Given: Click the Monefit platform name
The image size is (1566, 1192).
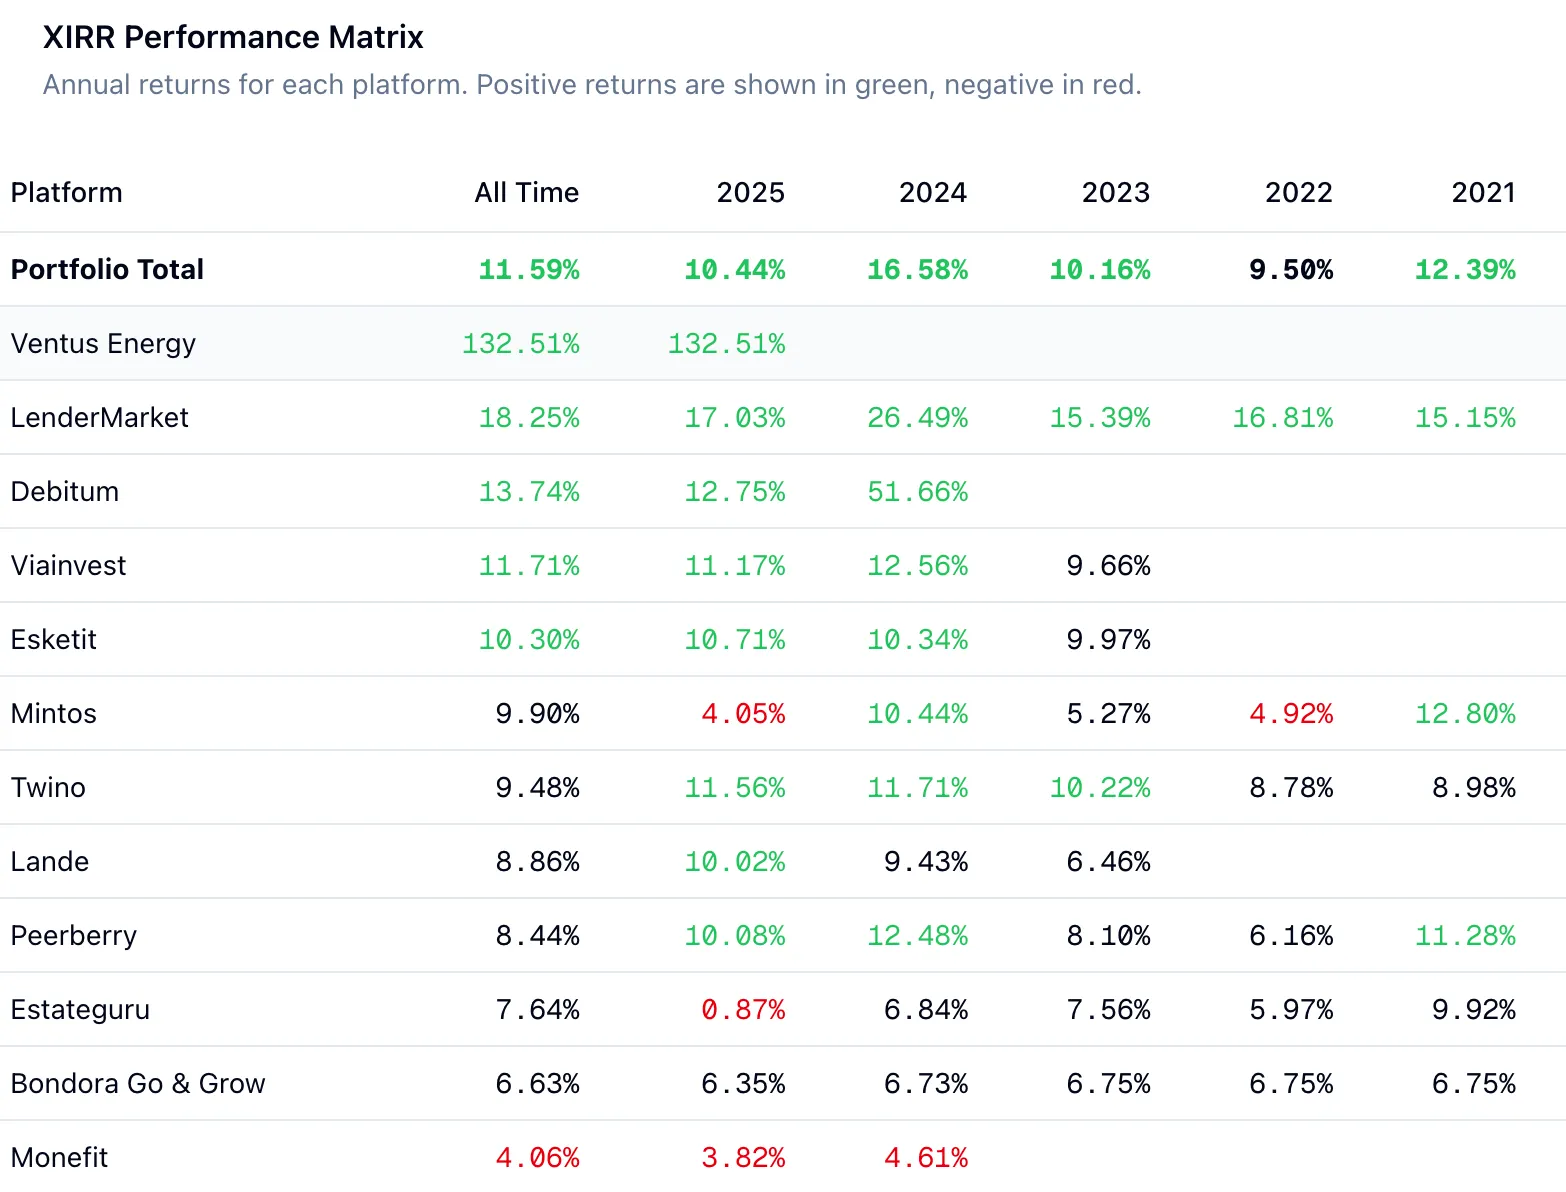Looking at the screenshot, I should click(59, 1157).
